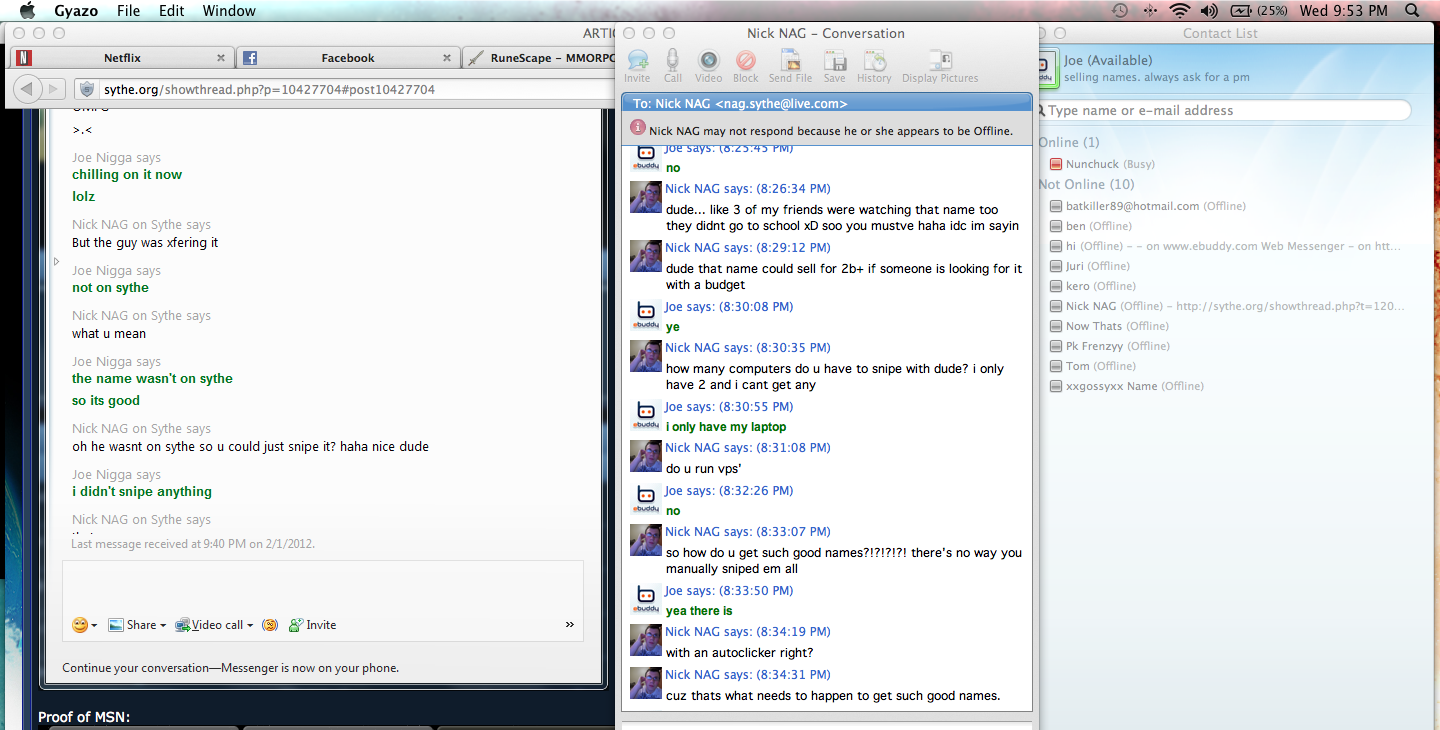Select contact kero (Offline)
1440x730 pixels.
(x=1092, y=286)
